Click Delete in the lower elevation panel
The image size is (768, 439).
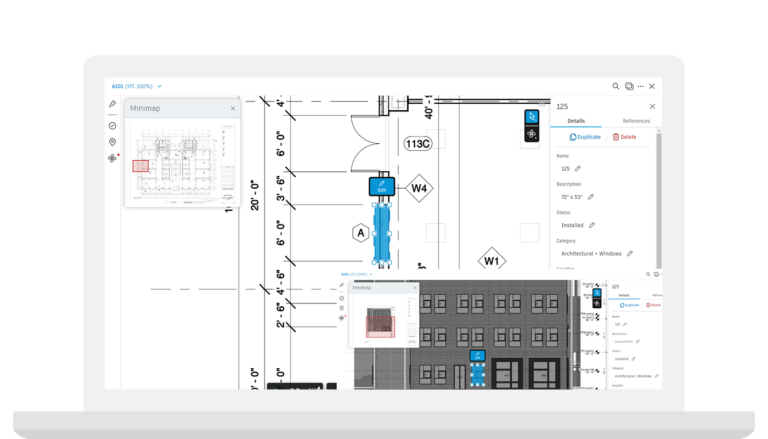[x=653, y=305]
